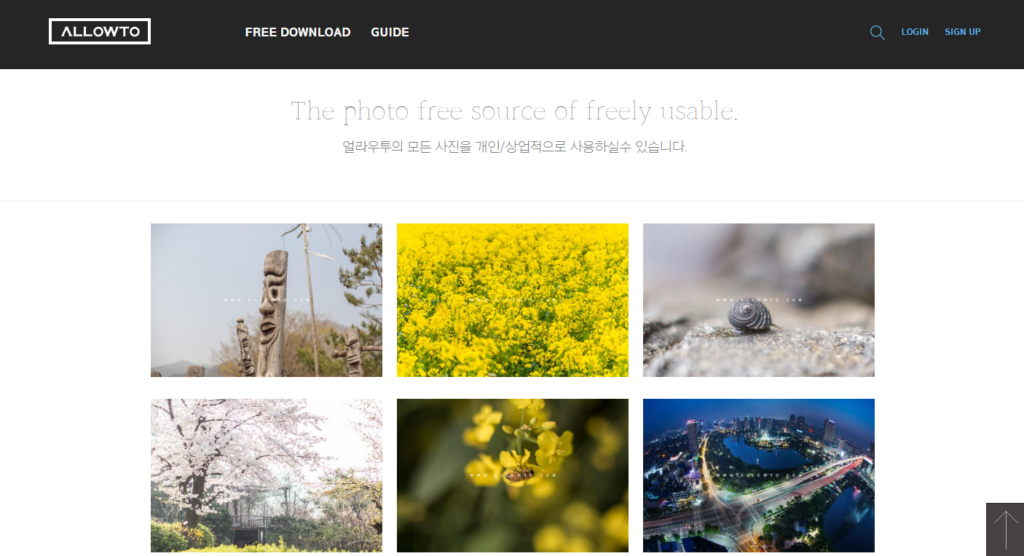Open the GUIDE menu item
Viewport: 1024px width, 556px height.
click(390, 32)
